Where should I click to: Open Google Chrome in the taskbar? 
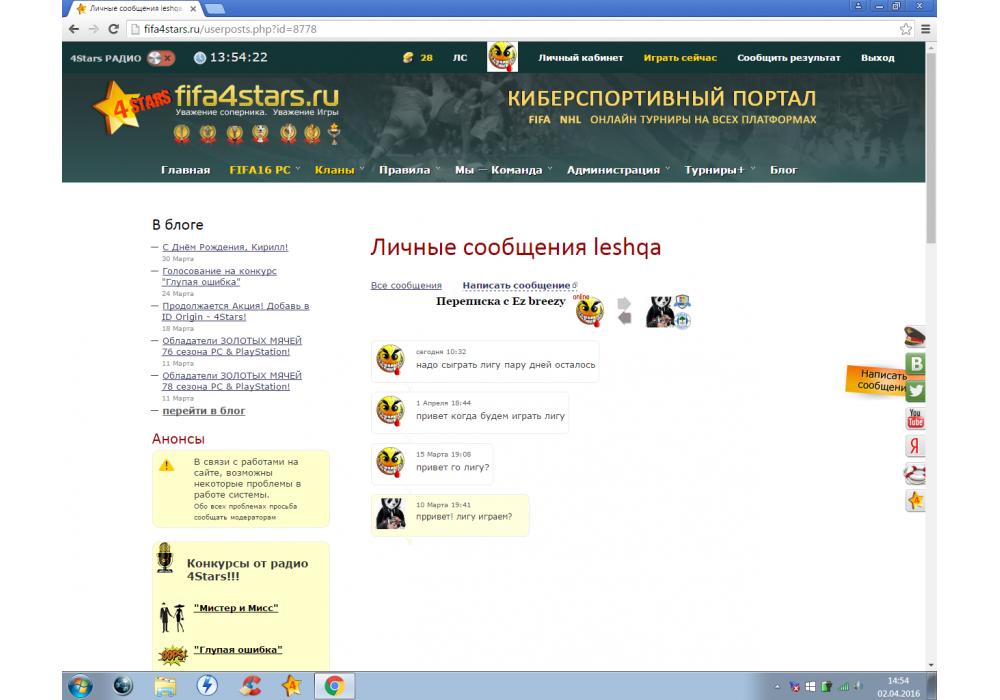tap(334, 685)
